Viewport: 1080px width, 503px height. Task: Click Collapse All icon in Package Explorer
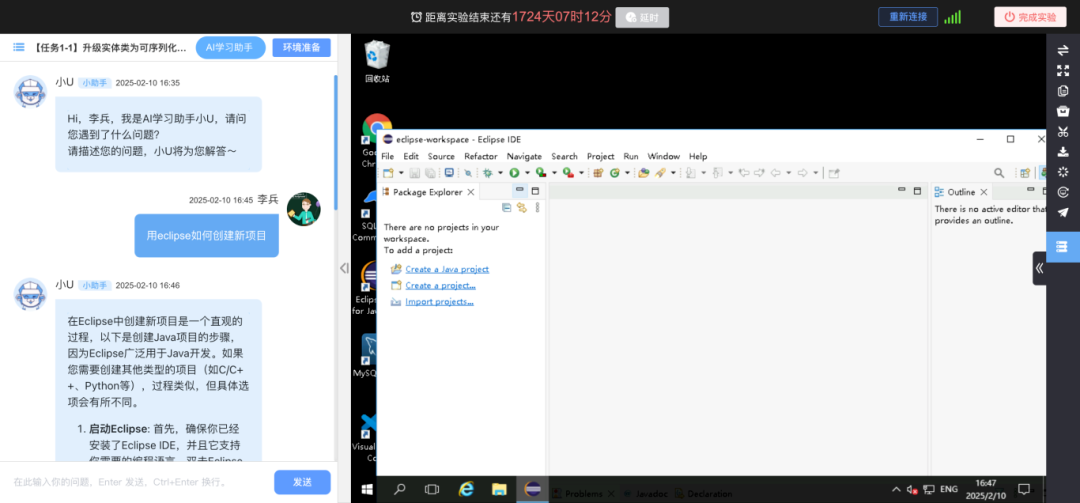507,208
